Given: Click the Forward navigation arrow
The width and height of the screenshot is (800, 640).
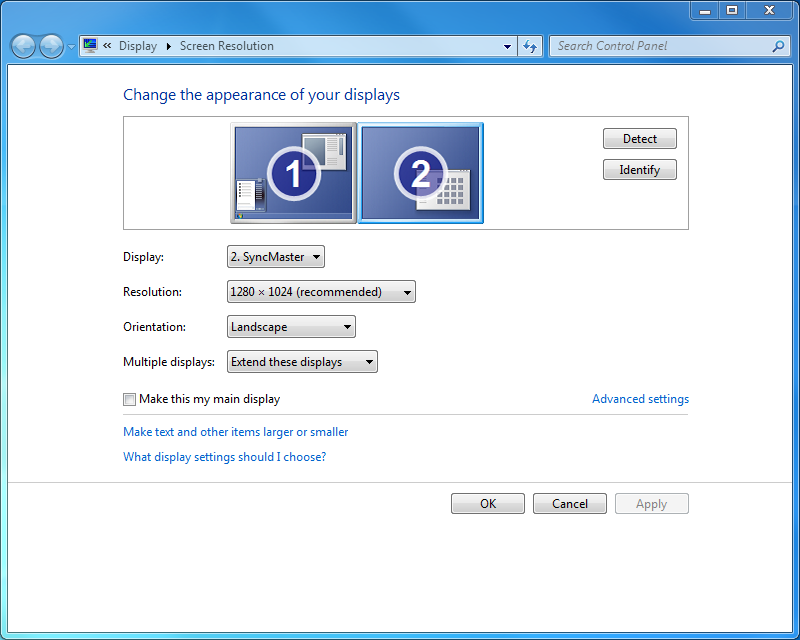Looking at the screenshot, I should (x=50, y=46).
